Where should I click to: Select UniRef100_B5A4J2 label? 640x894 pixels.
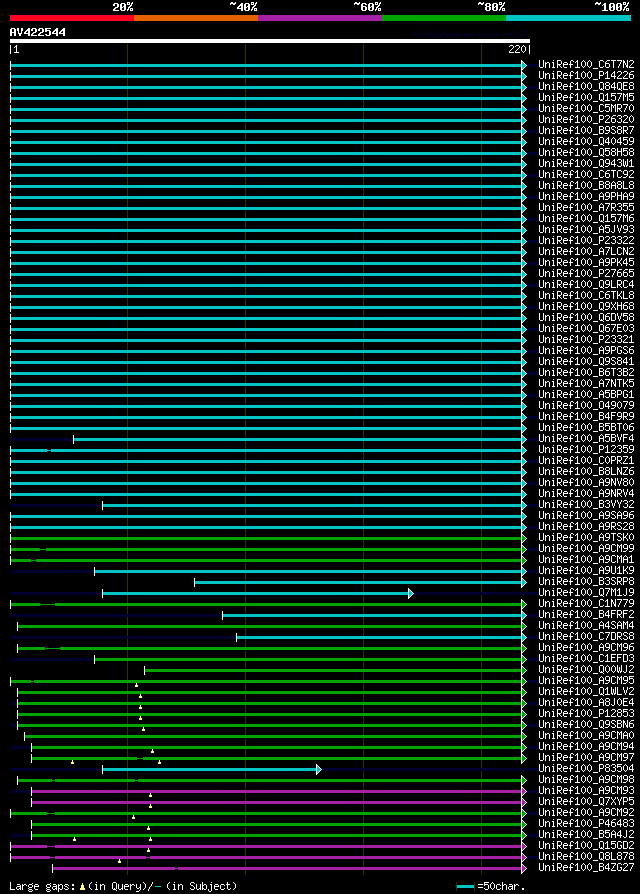(x=586, y=835)
